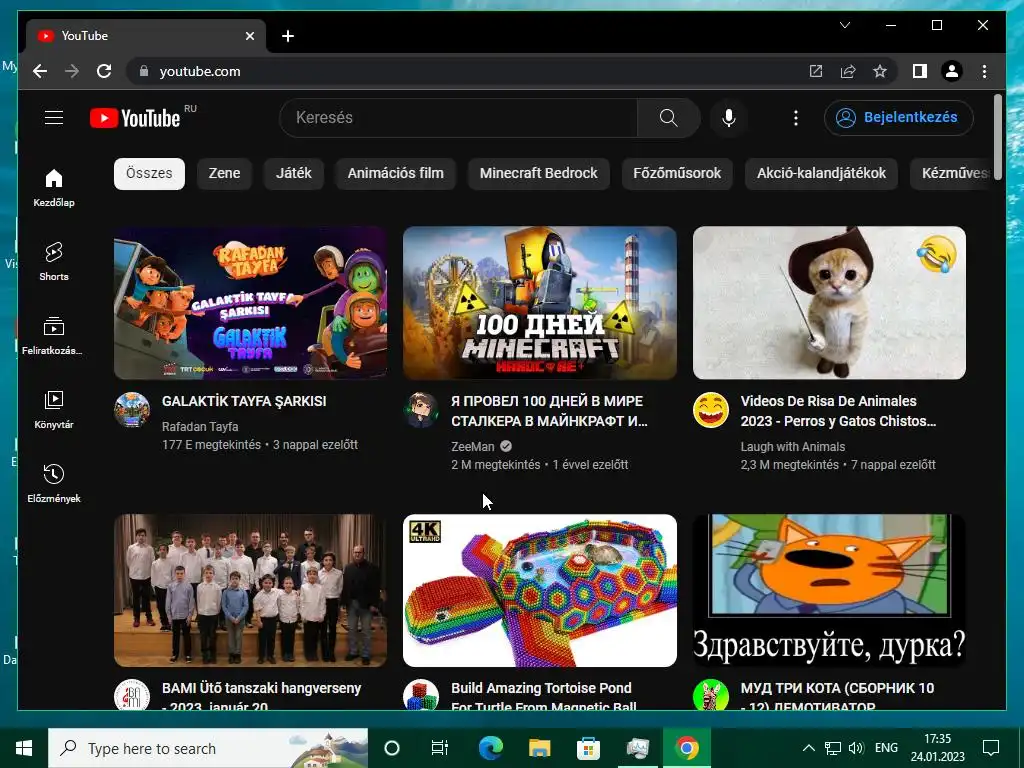
Task: Click МУД ТРИ КОТА video title
Action: point(837,696)
